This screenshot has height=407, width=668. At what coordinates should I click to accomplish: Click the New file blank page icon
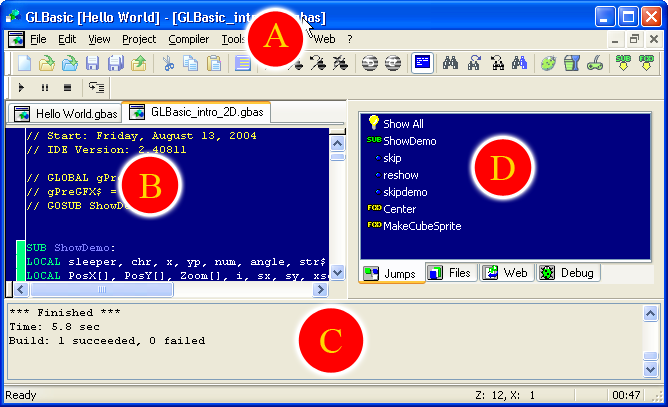(x=24, y=64)
